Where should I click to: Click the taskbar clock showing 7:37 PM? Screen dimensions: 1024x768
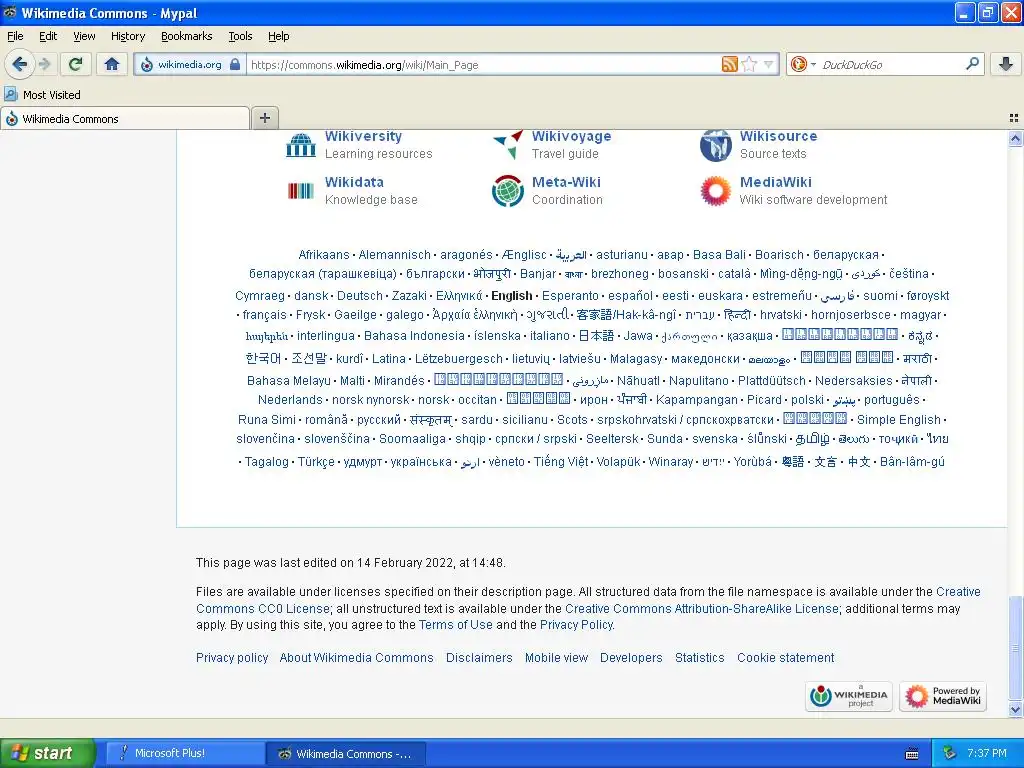pyautogui.click(x=987, y=753)
